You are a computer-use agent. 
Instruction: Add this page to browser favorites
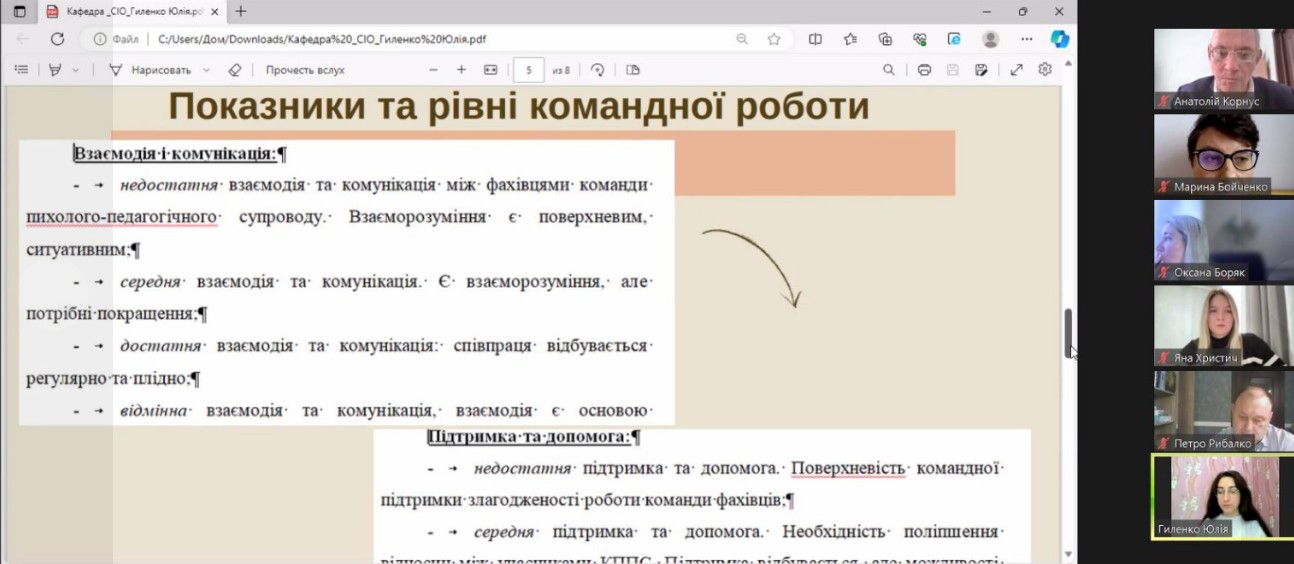774,39
